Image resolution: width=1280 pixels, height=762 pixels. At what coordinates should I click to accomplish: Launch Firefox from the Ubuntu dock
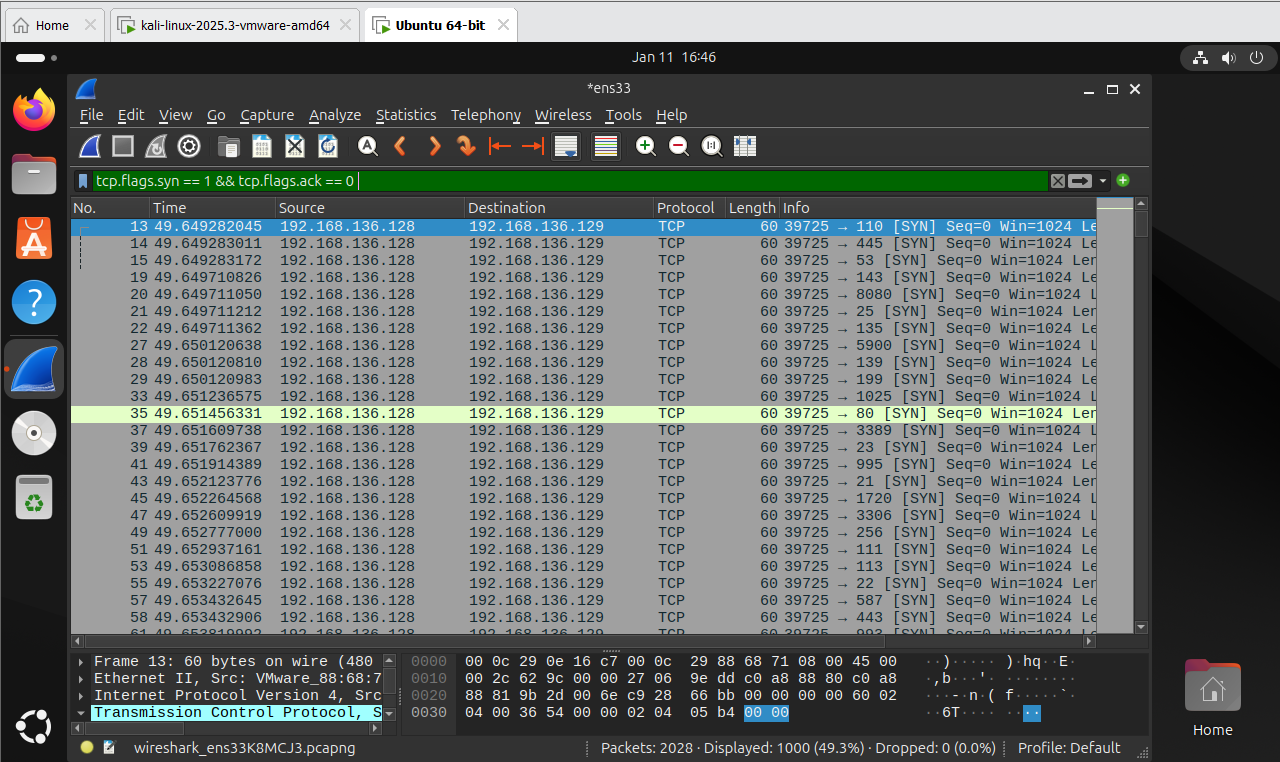click(34, 109)
